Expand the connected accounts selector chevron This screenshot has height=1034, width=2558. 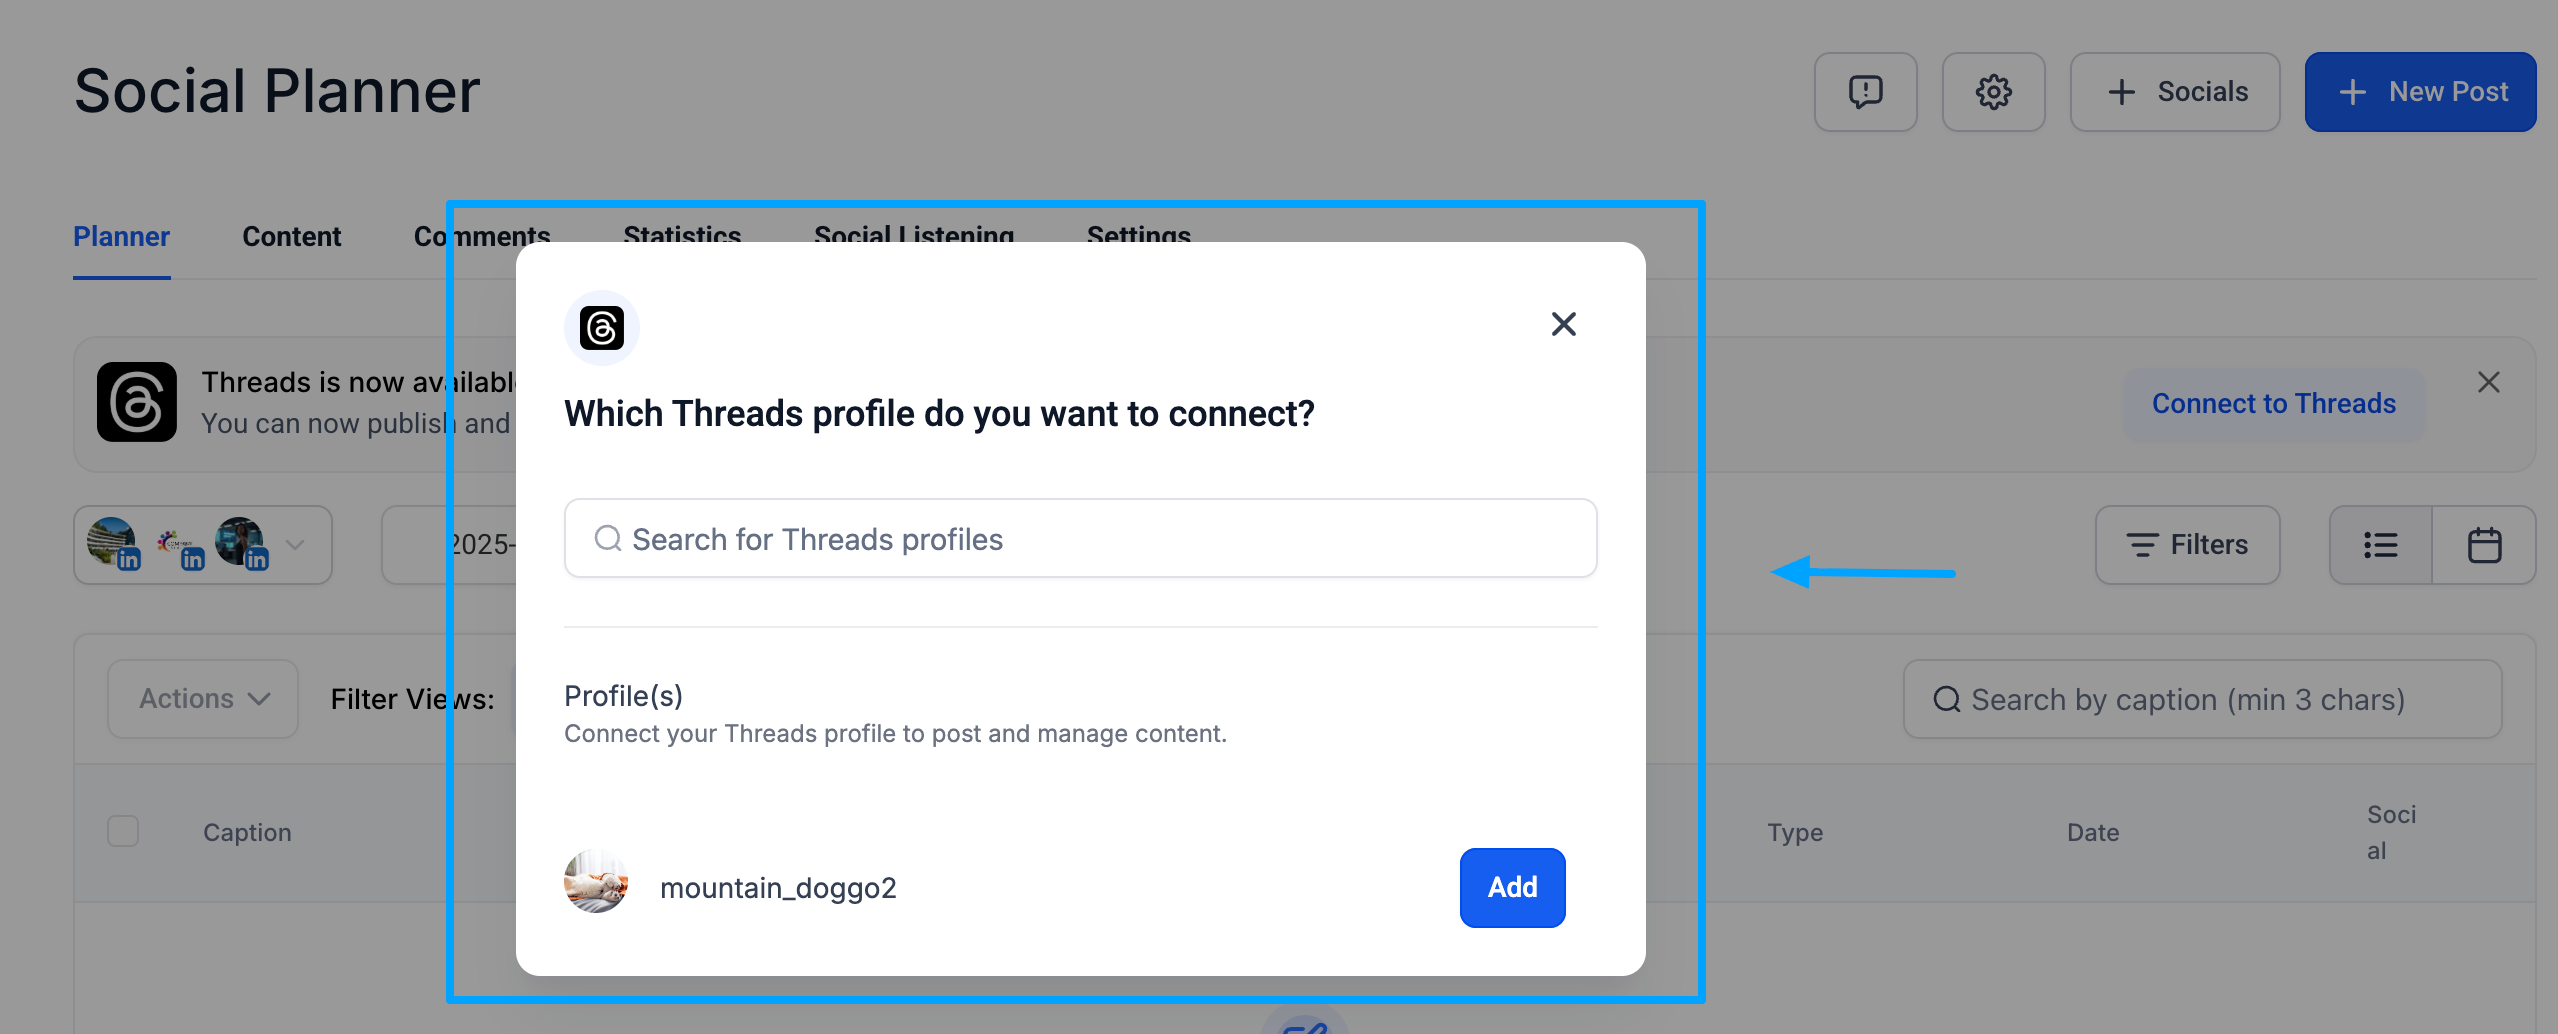click(x=295, y=545)
